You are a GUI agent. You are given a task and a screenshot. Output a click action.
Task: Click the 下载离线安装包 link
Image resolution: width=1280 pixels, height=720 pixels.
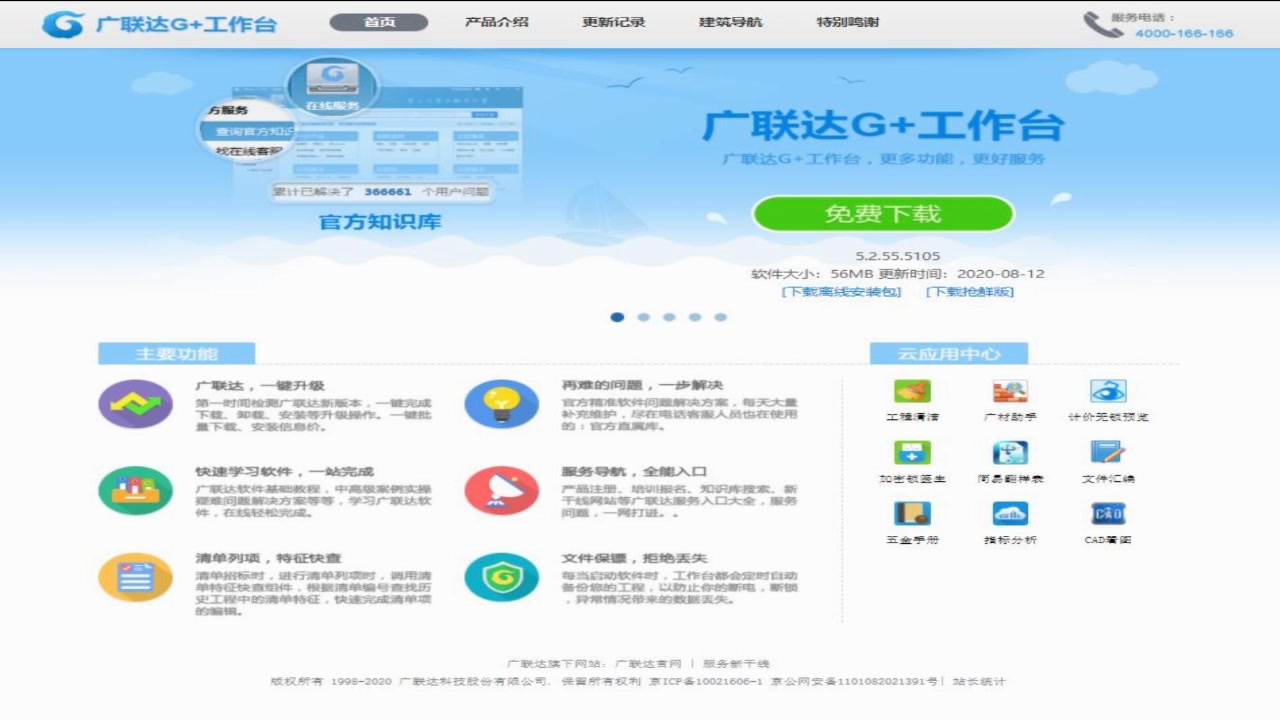[x=841, y=292]
